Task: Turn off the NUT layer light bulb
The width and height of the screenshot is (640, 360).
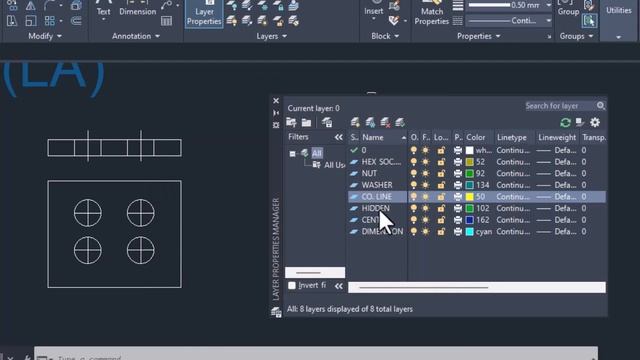Action: coord(414,173)
